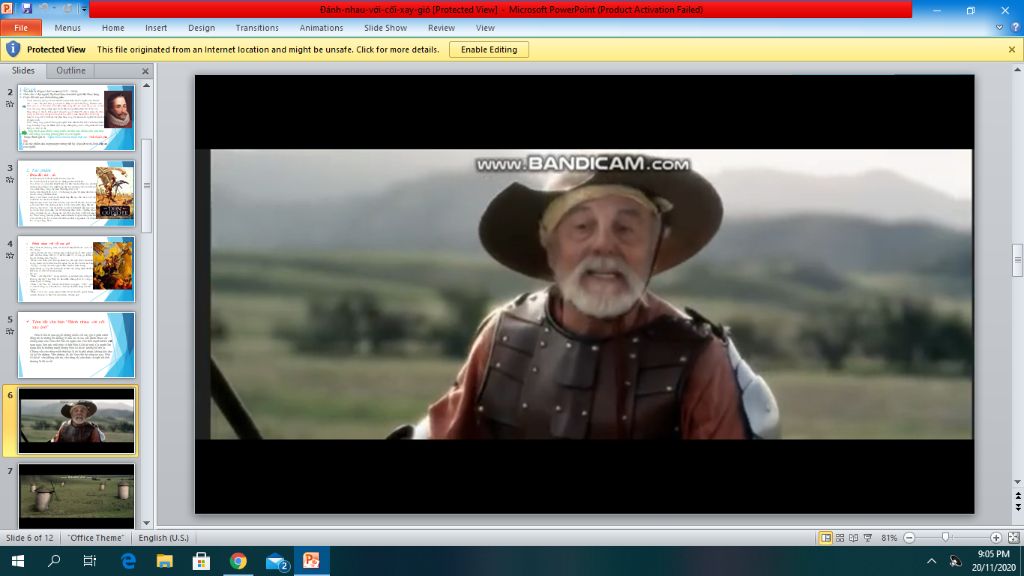Screen dimensions: 1024x576
Task: Switch to the Insert ribbon tab
Action: pos(156,27)
